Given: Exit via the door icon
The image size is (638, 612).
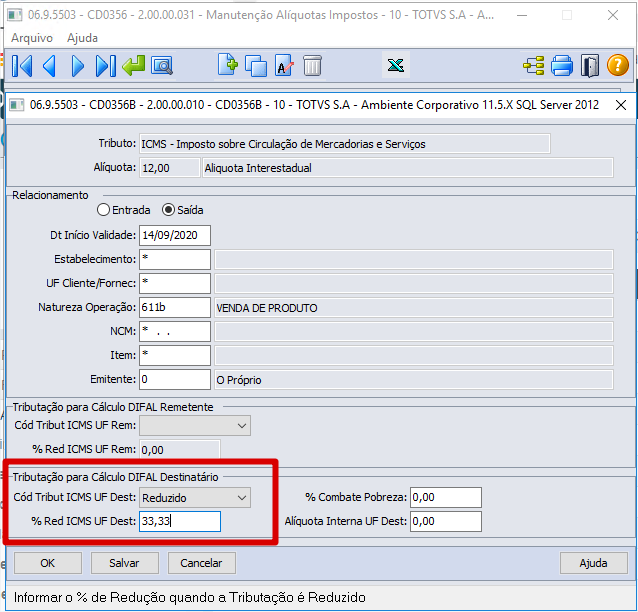Looking at the screenshot, I should [x=590, y=66].
